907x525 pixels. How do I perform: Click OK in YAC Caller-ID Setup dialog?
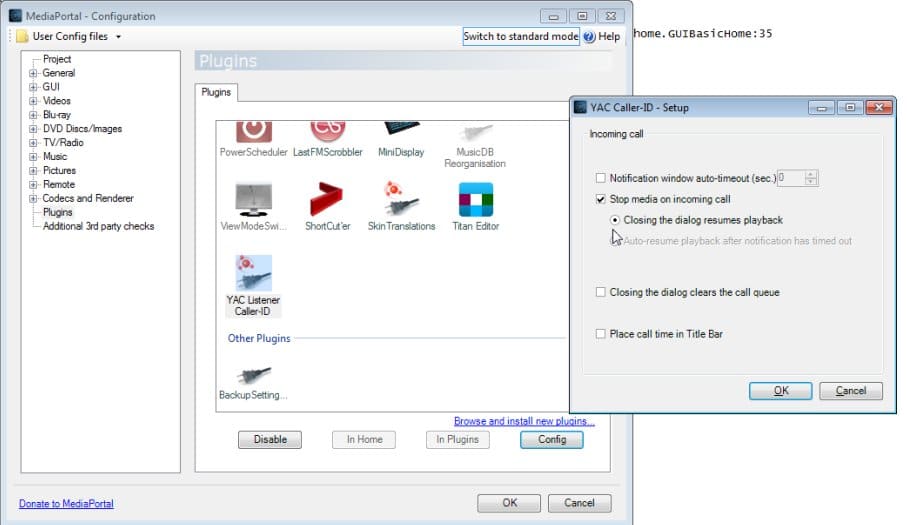781,391
